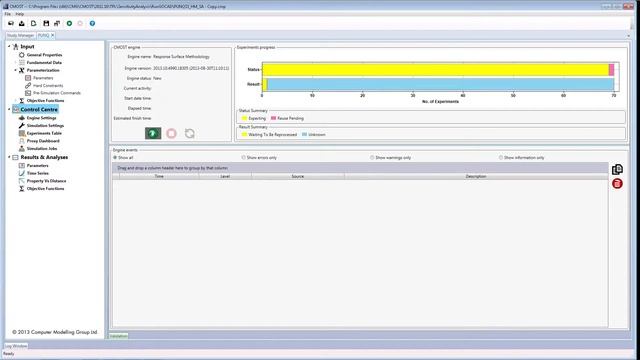Click the Save All toolbar icon
This screenshot has height=360, width=640.
[x=57, y=24]
